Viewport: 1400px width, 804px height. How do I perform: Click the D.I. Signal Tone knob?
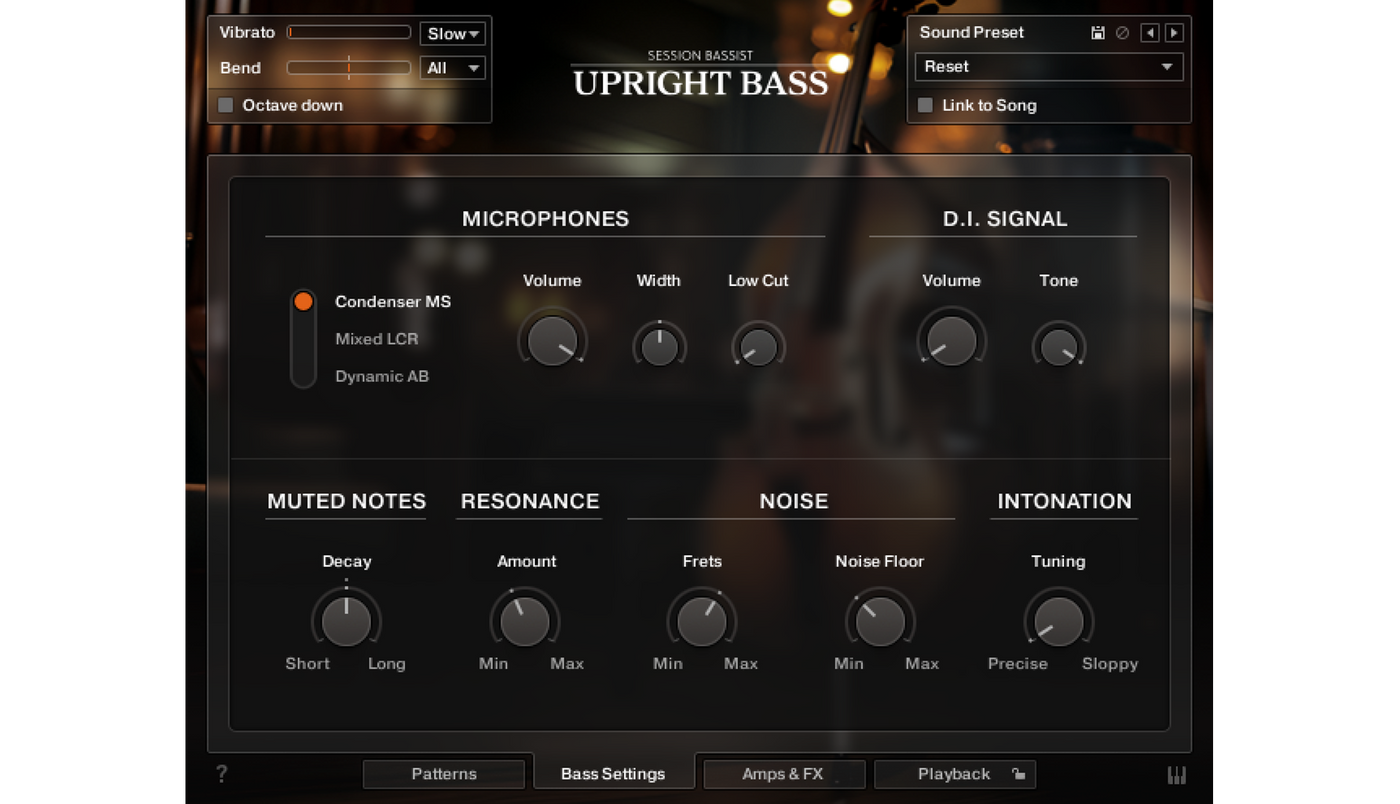1058,346
